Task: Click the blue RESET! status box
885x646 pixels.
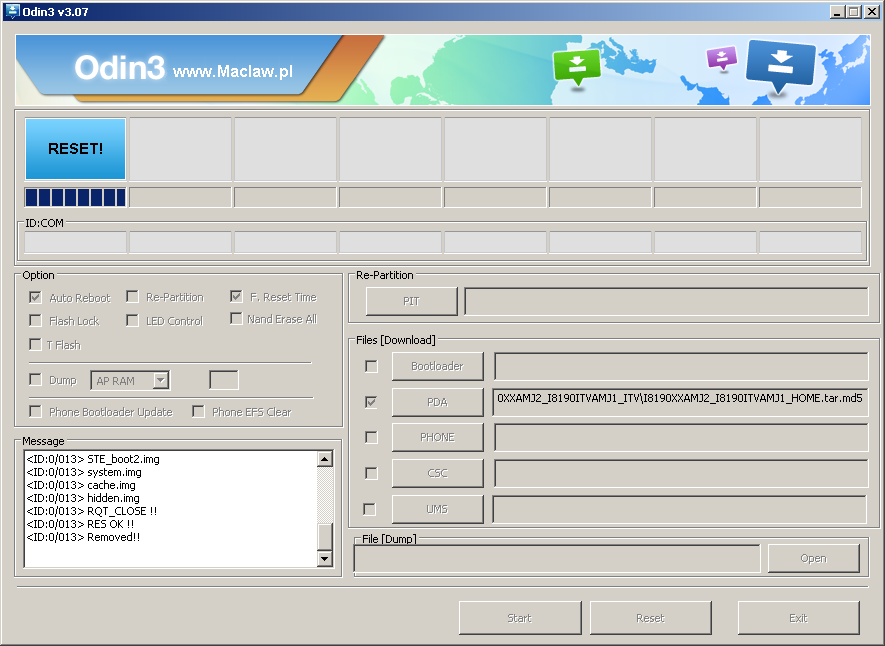Action: [75, 149]
